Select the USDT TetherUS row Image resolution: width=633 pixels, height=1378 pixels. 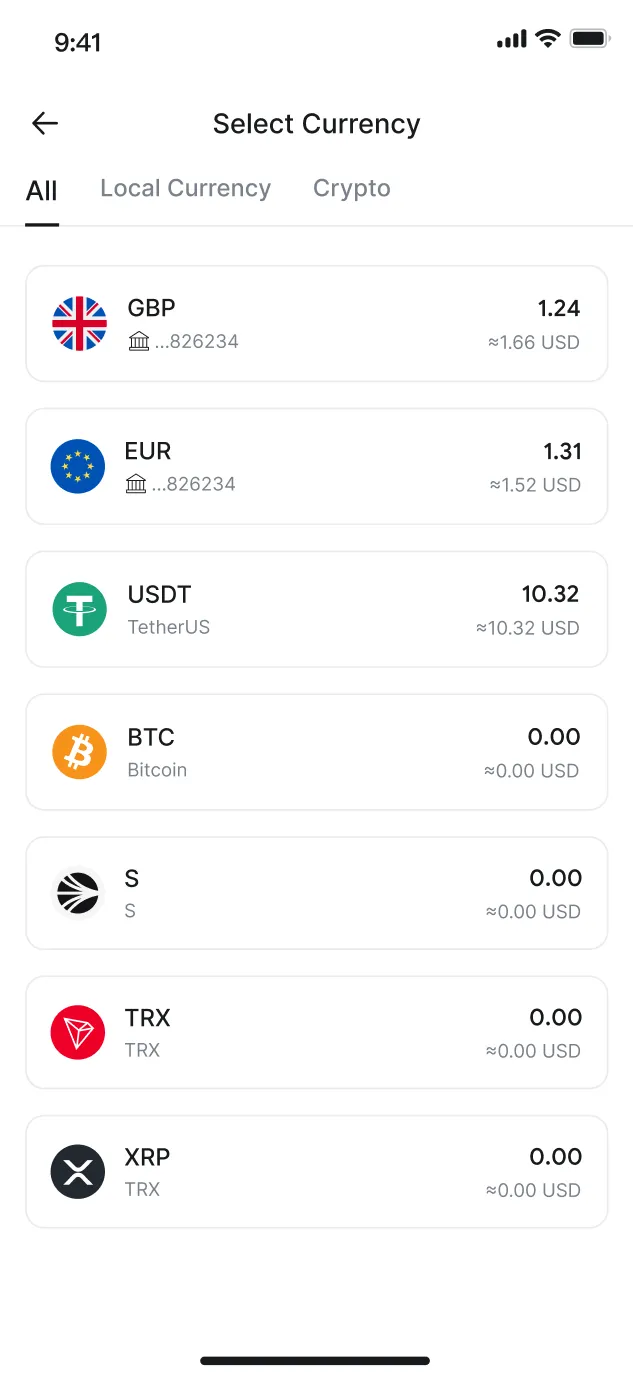pos(316,608)
